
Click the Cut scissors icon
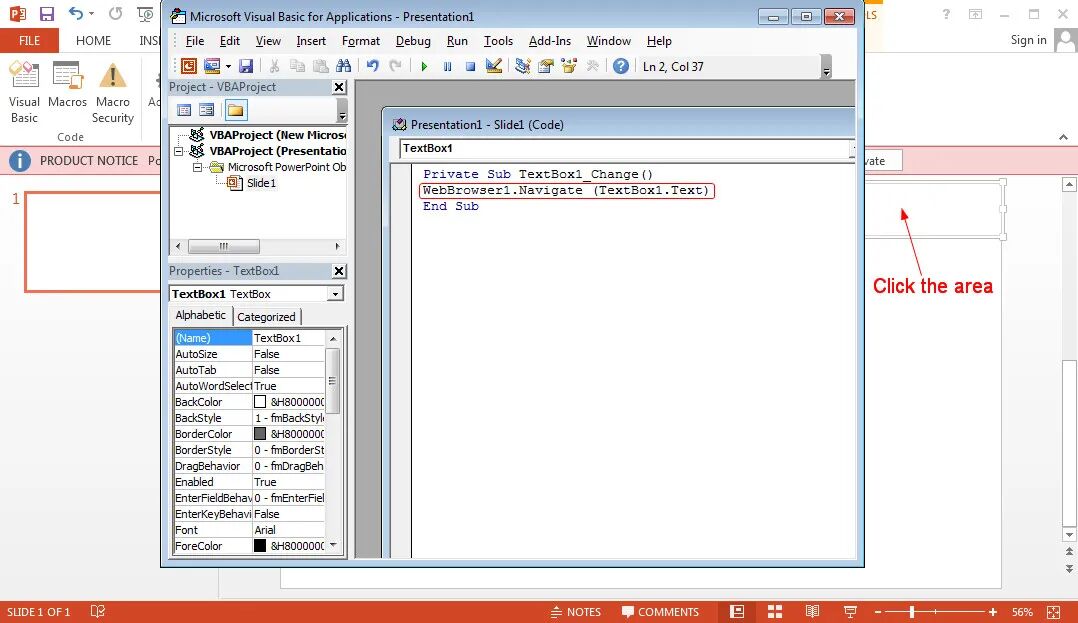[274, 66]
